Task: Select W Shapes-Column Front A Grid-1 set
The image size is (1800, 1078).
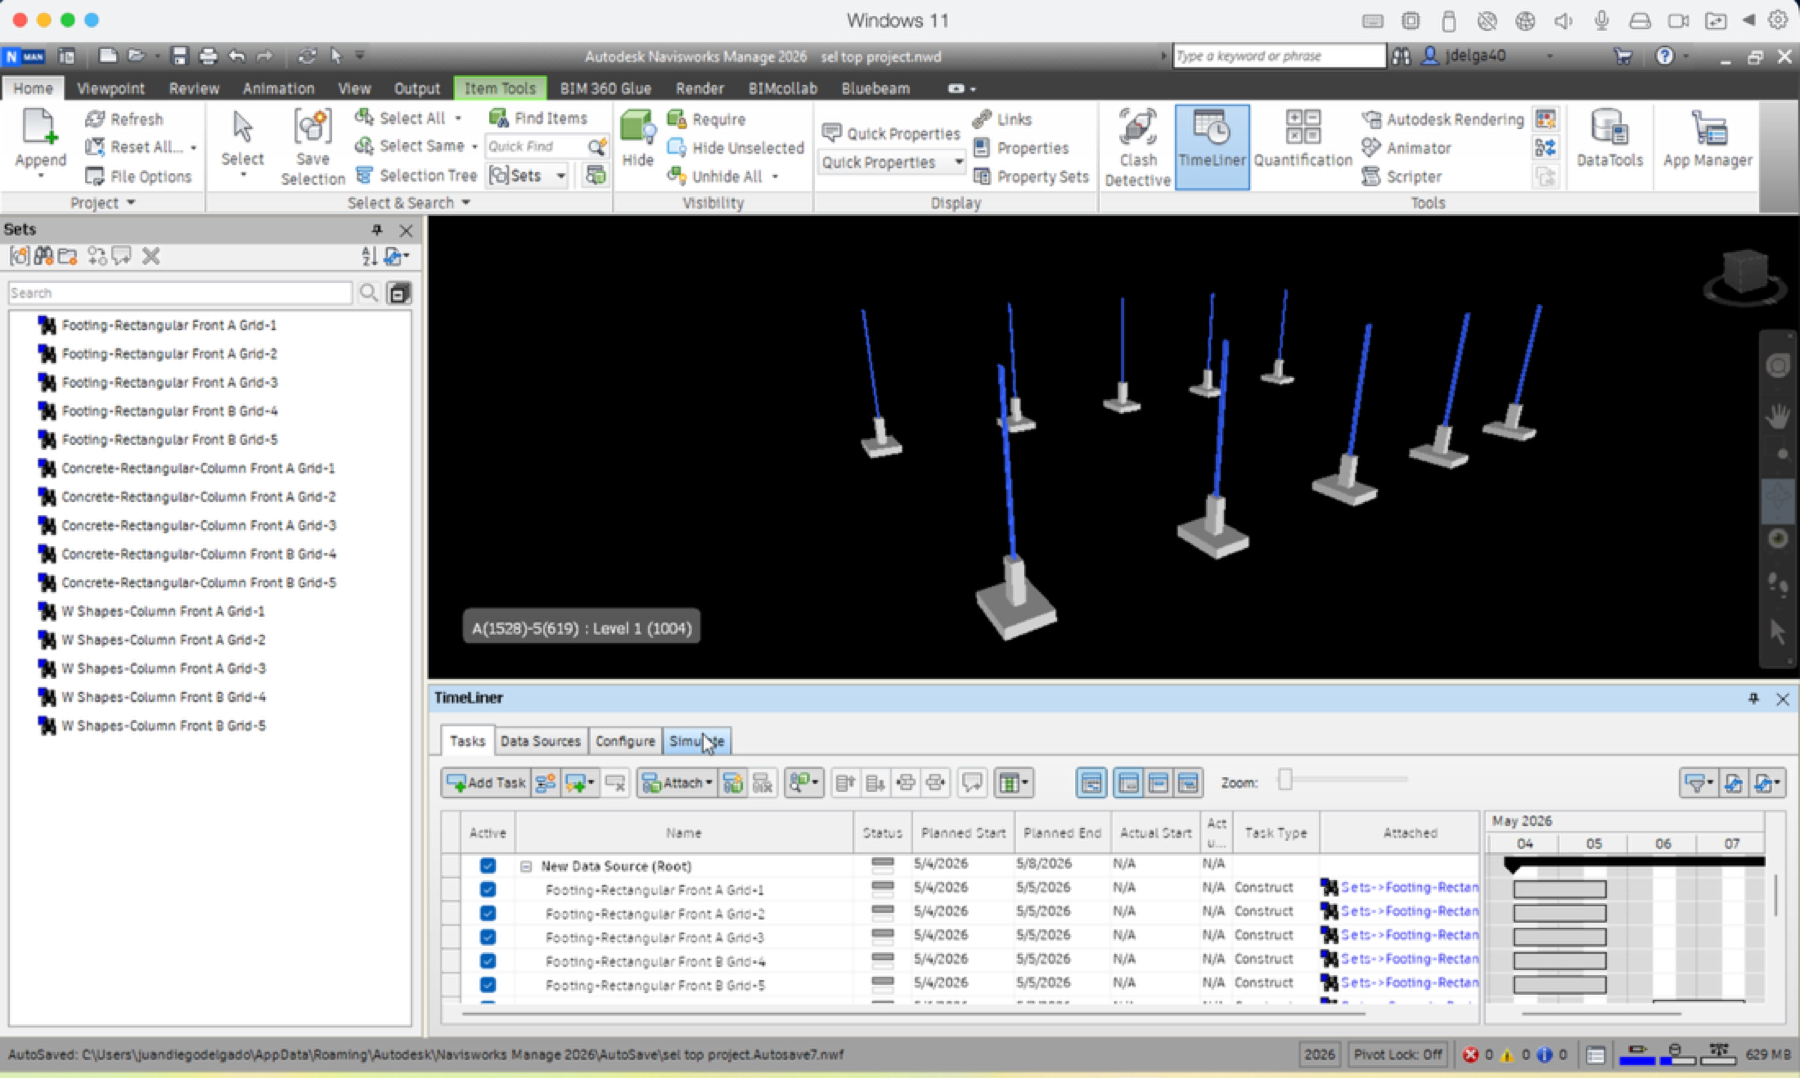Action: (163, 611)
